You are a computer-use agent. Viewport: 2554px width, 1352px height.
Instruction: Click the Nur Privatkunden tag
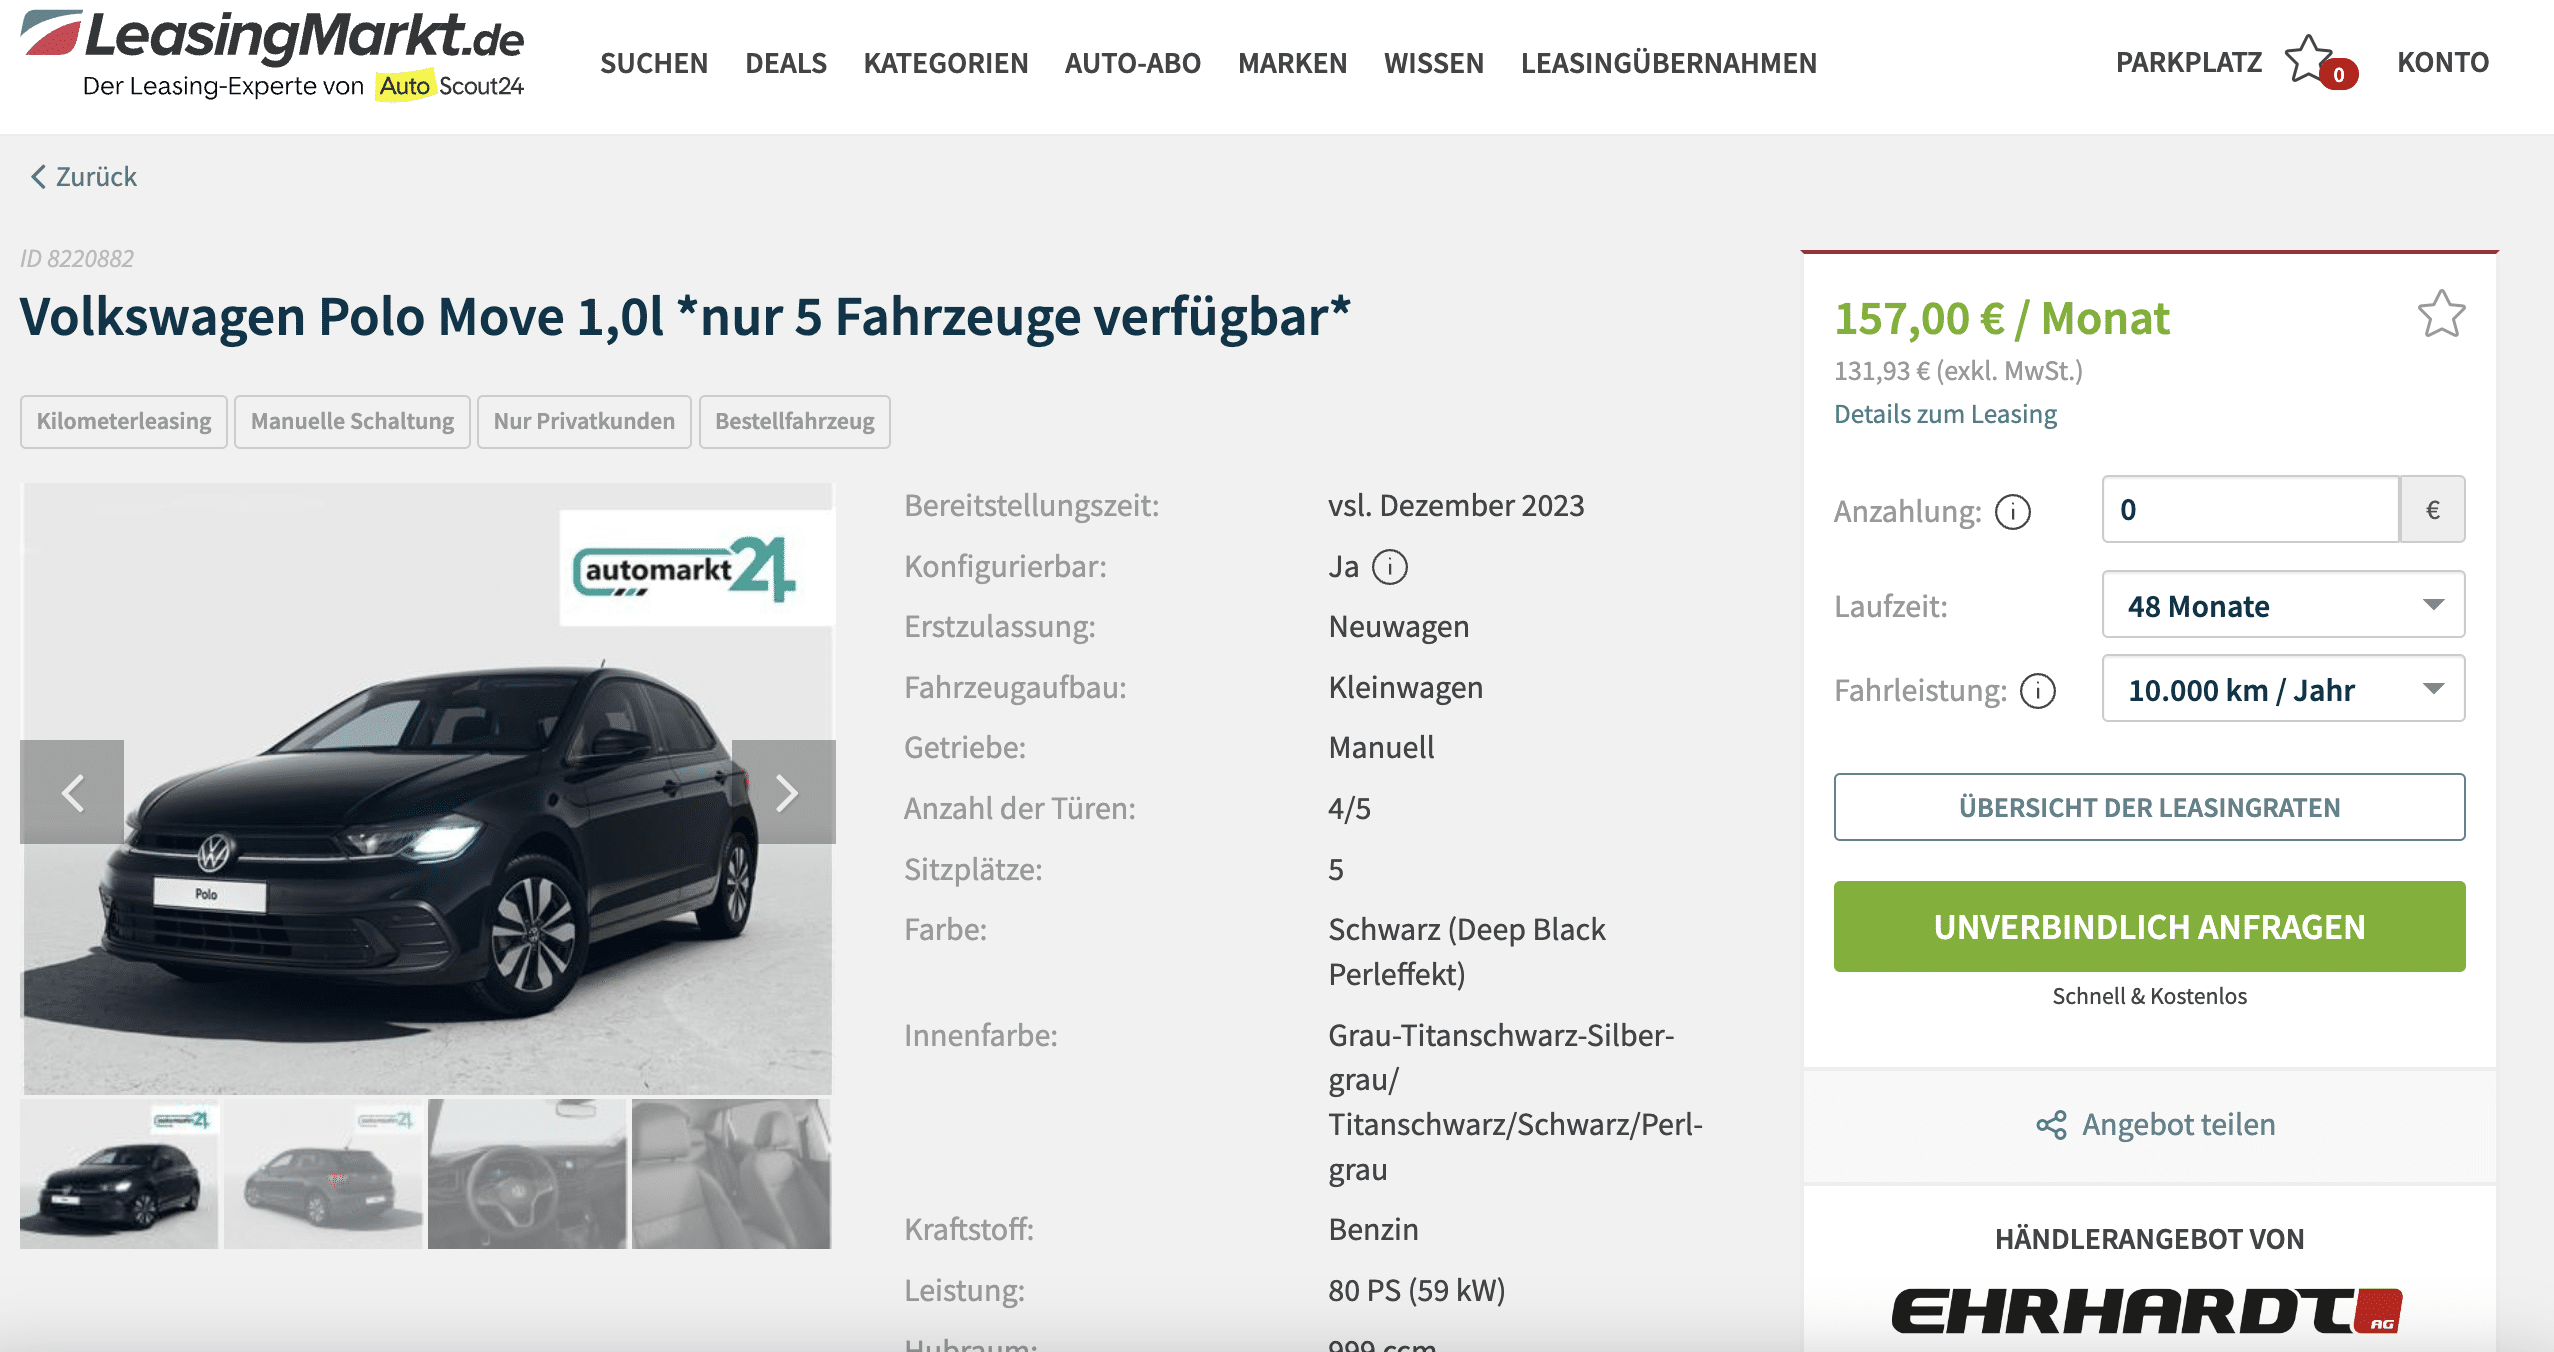(x=584, y=422)
